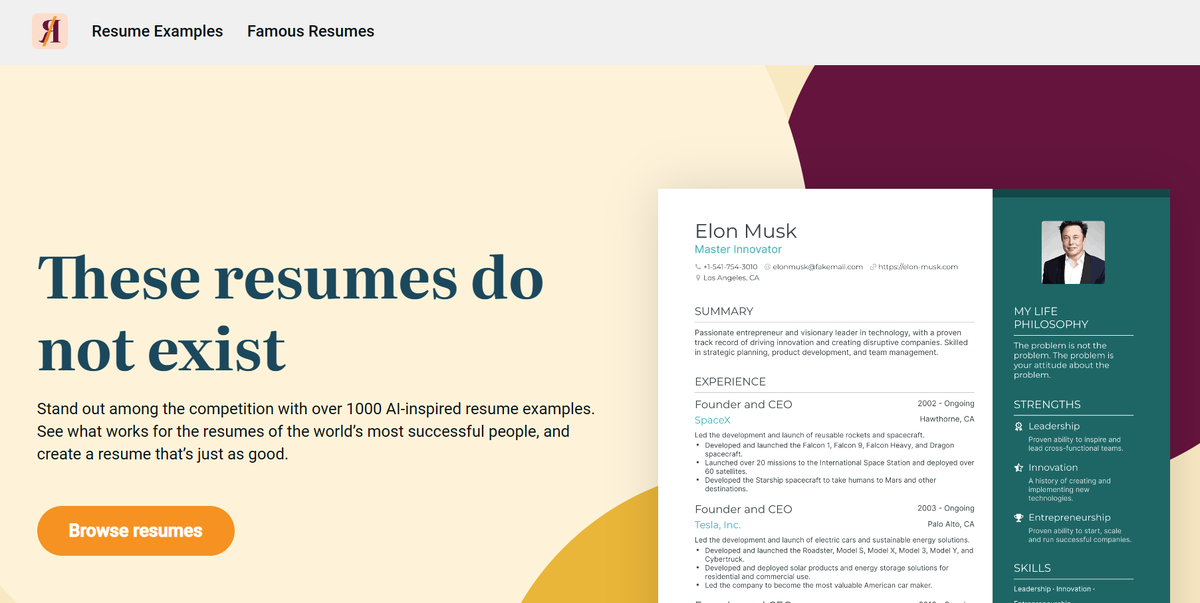Viewport: 1200px width, 603px height.
Task: Click the '2002 - Ongoing' date text
Action: point(946,404)
